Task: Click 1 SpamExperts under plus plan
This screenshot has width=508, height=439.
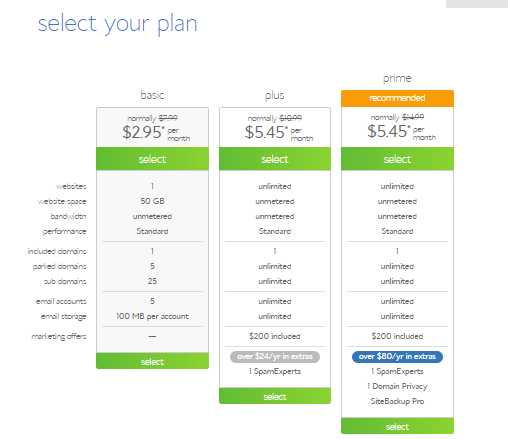Action: pos(275,371)
